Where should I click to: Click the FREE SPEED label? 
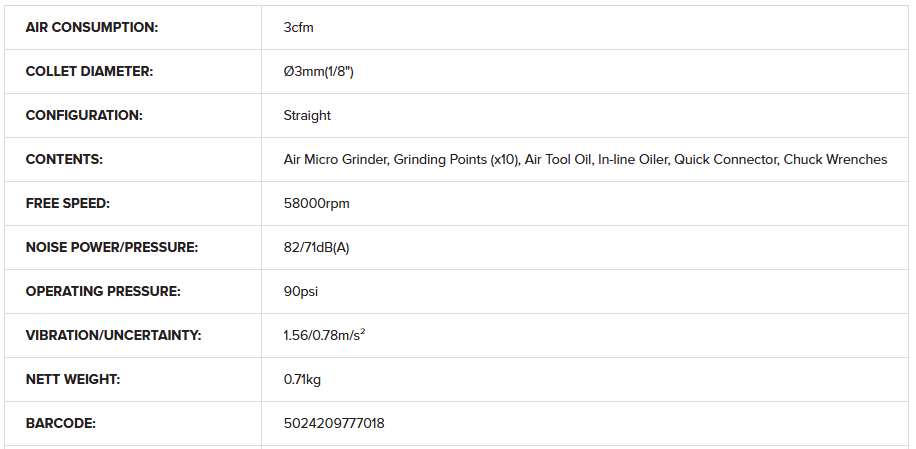[x=68, y=203]
